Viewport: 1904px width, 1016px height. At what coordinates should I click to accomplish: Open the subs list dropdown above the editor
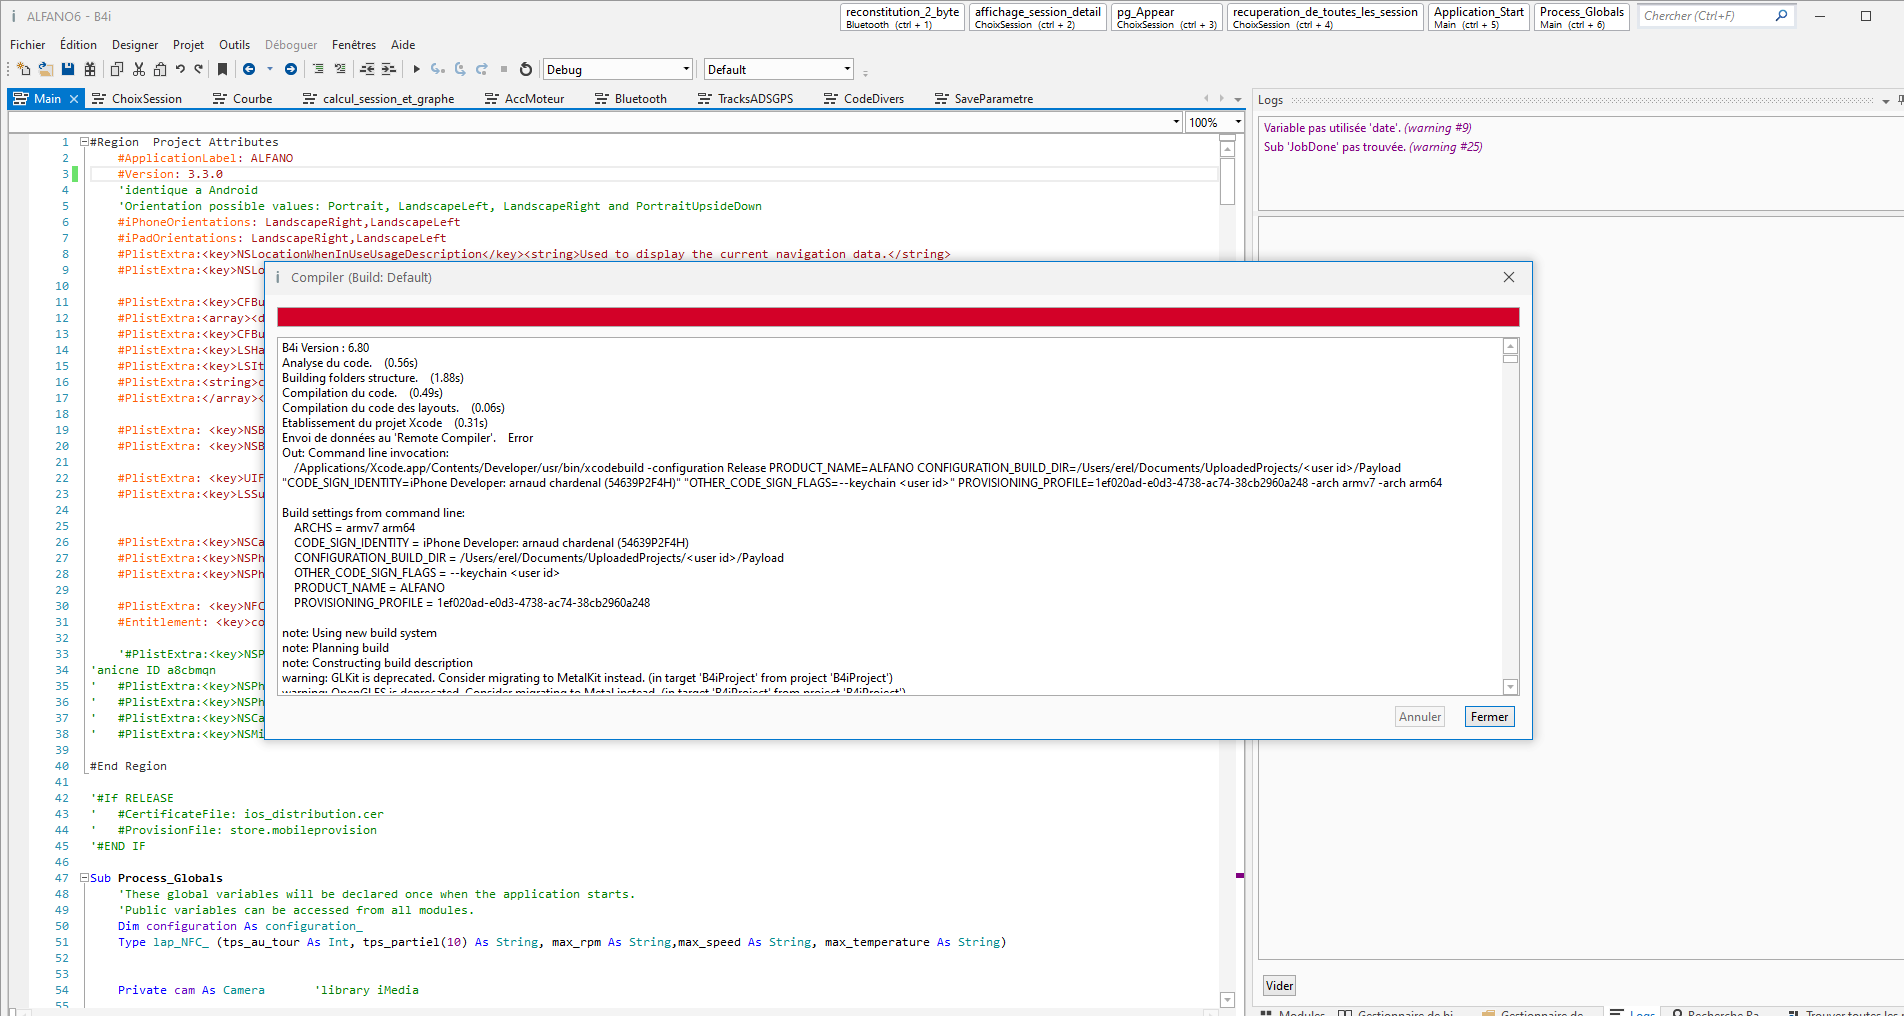[x=1176, y=122]
